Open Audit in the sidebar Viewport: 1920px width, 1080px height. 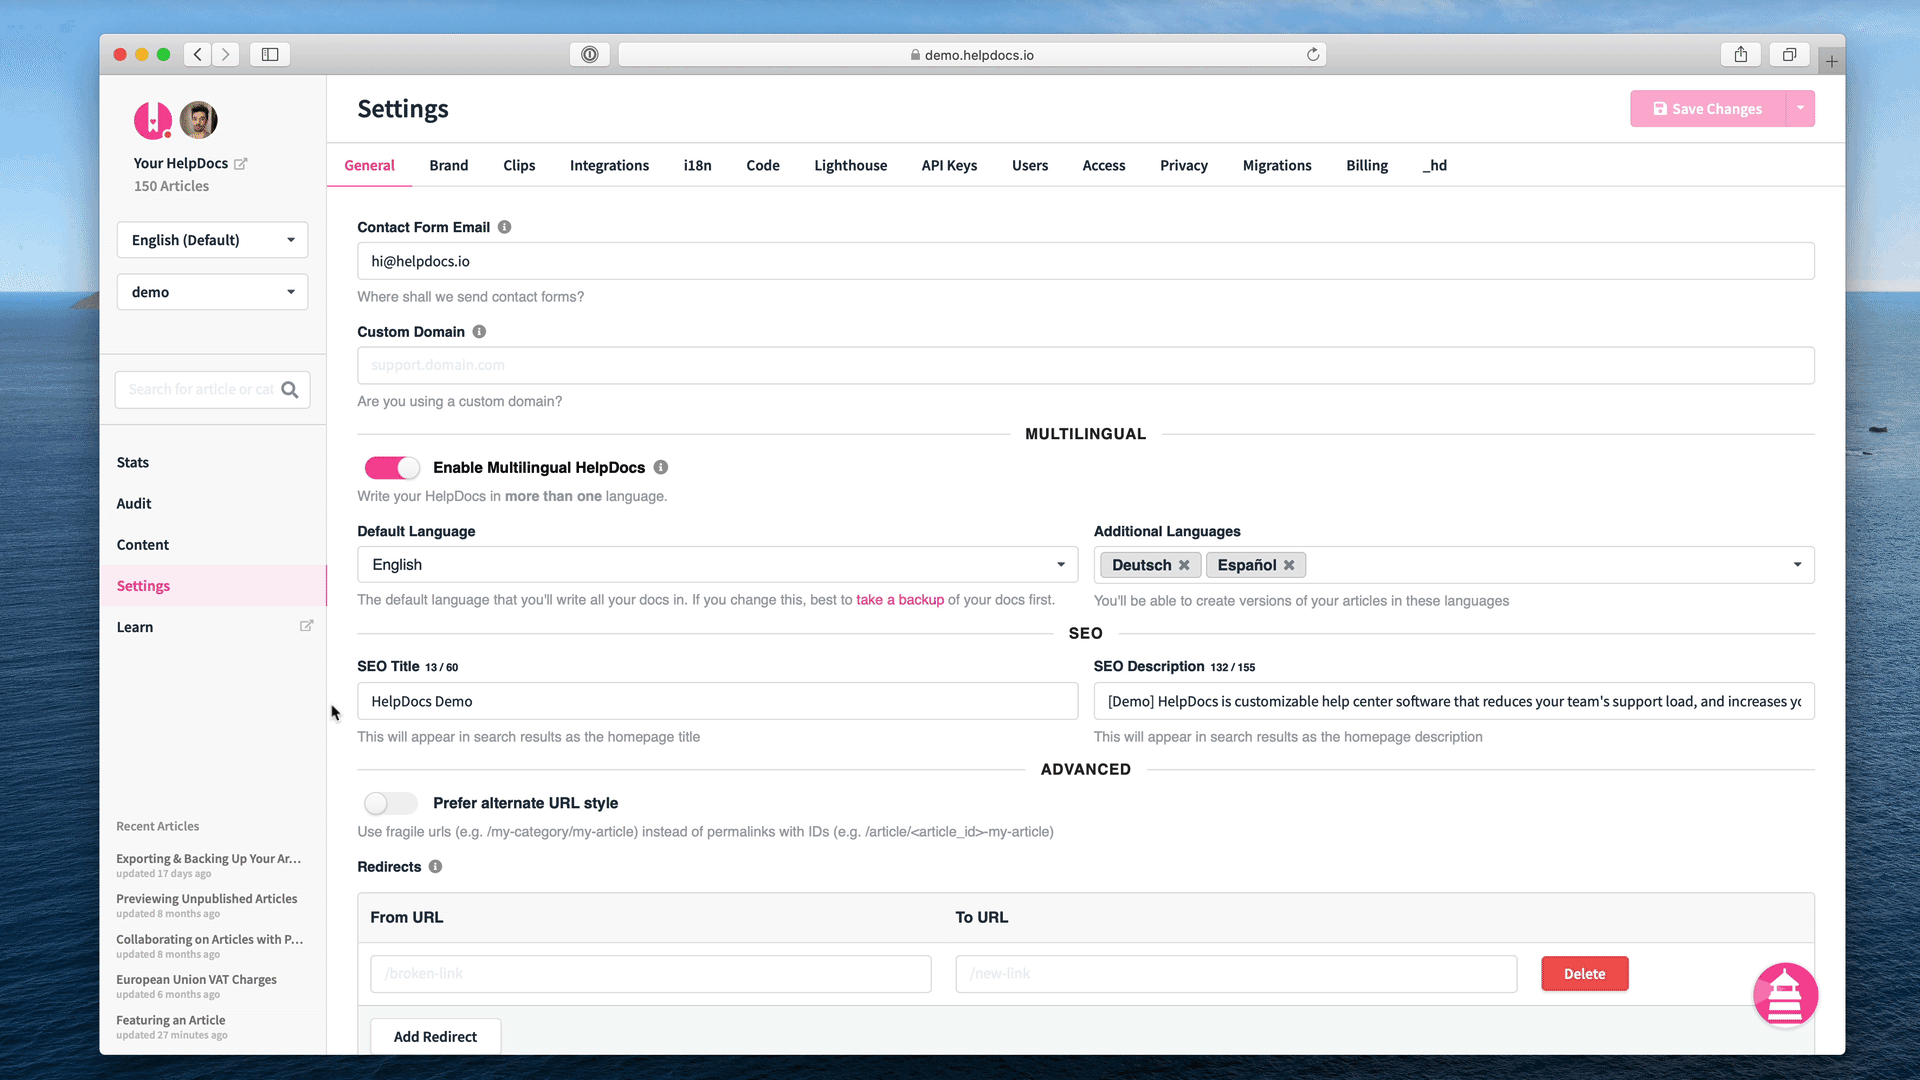pyautogui.click(x=134, y=503)
